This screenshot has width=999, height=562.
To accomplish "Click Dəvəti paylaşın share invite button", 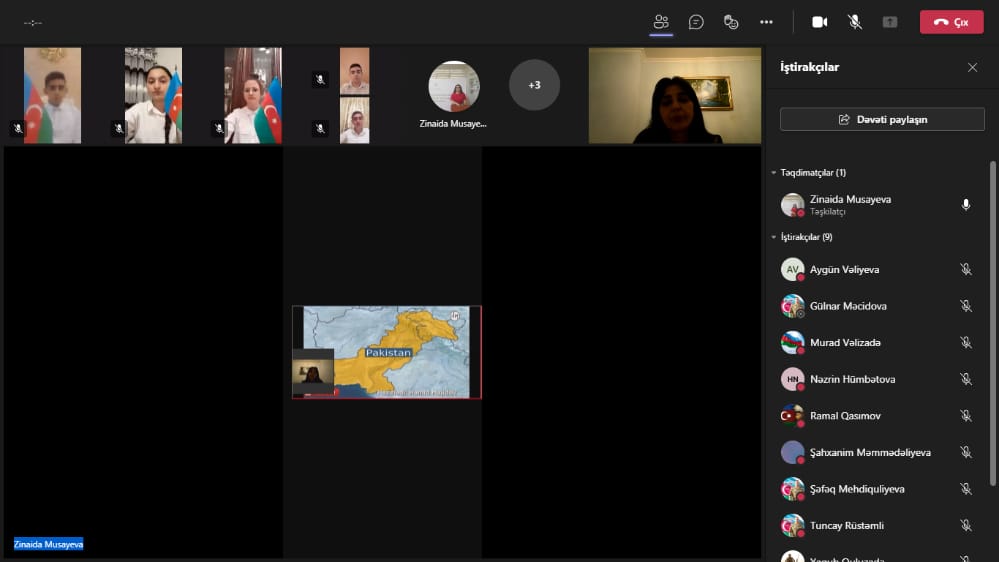I will pyautogui.click(x=882, y=119).
